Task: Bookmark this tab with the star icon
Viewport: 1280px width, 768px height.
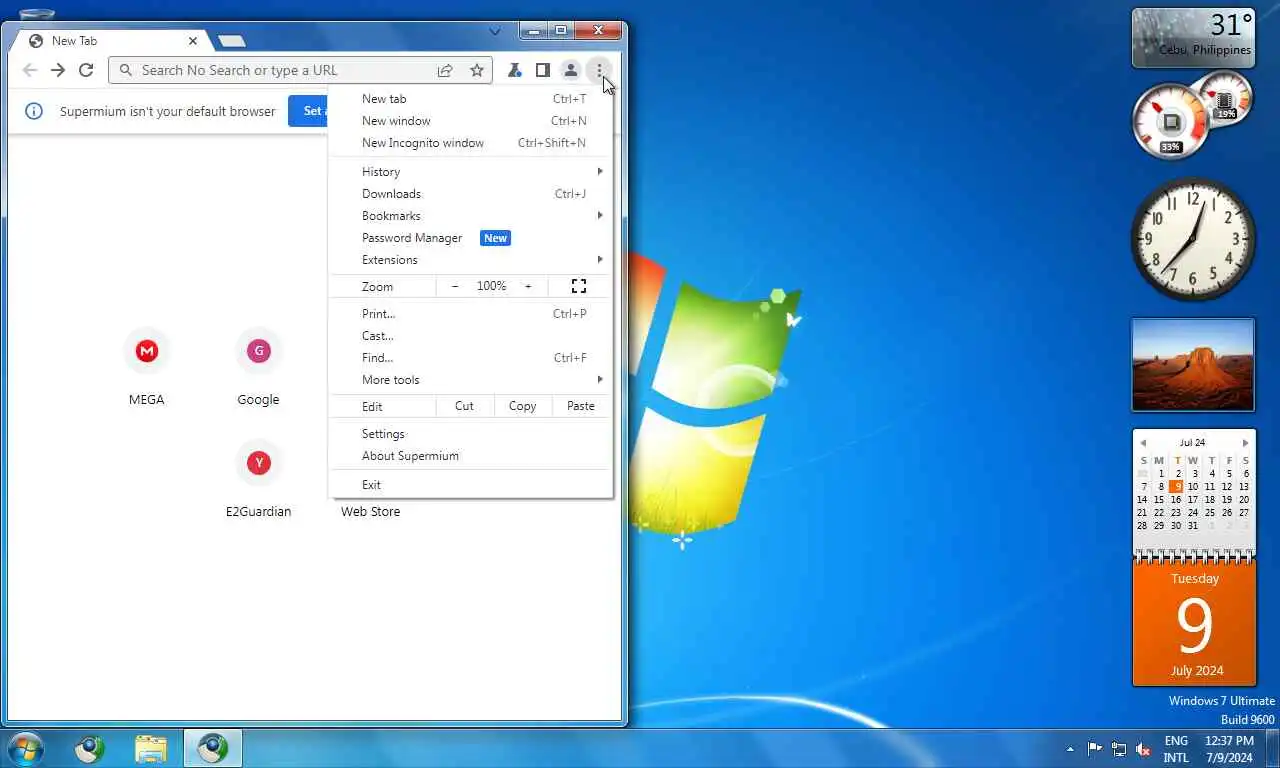Action: [477, 70]
